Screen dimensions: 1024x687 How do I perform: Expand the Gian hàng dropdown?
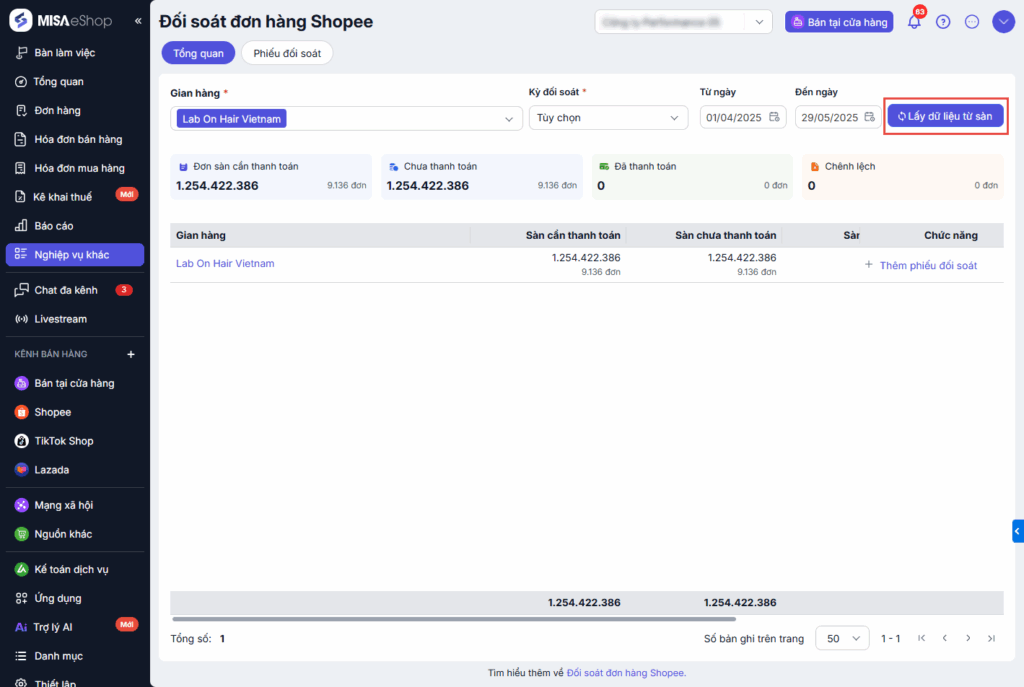tap(509, 119)
